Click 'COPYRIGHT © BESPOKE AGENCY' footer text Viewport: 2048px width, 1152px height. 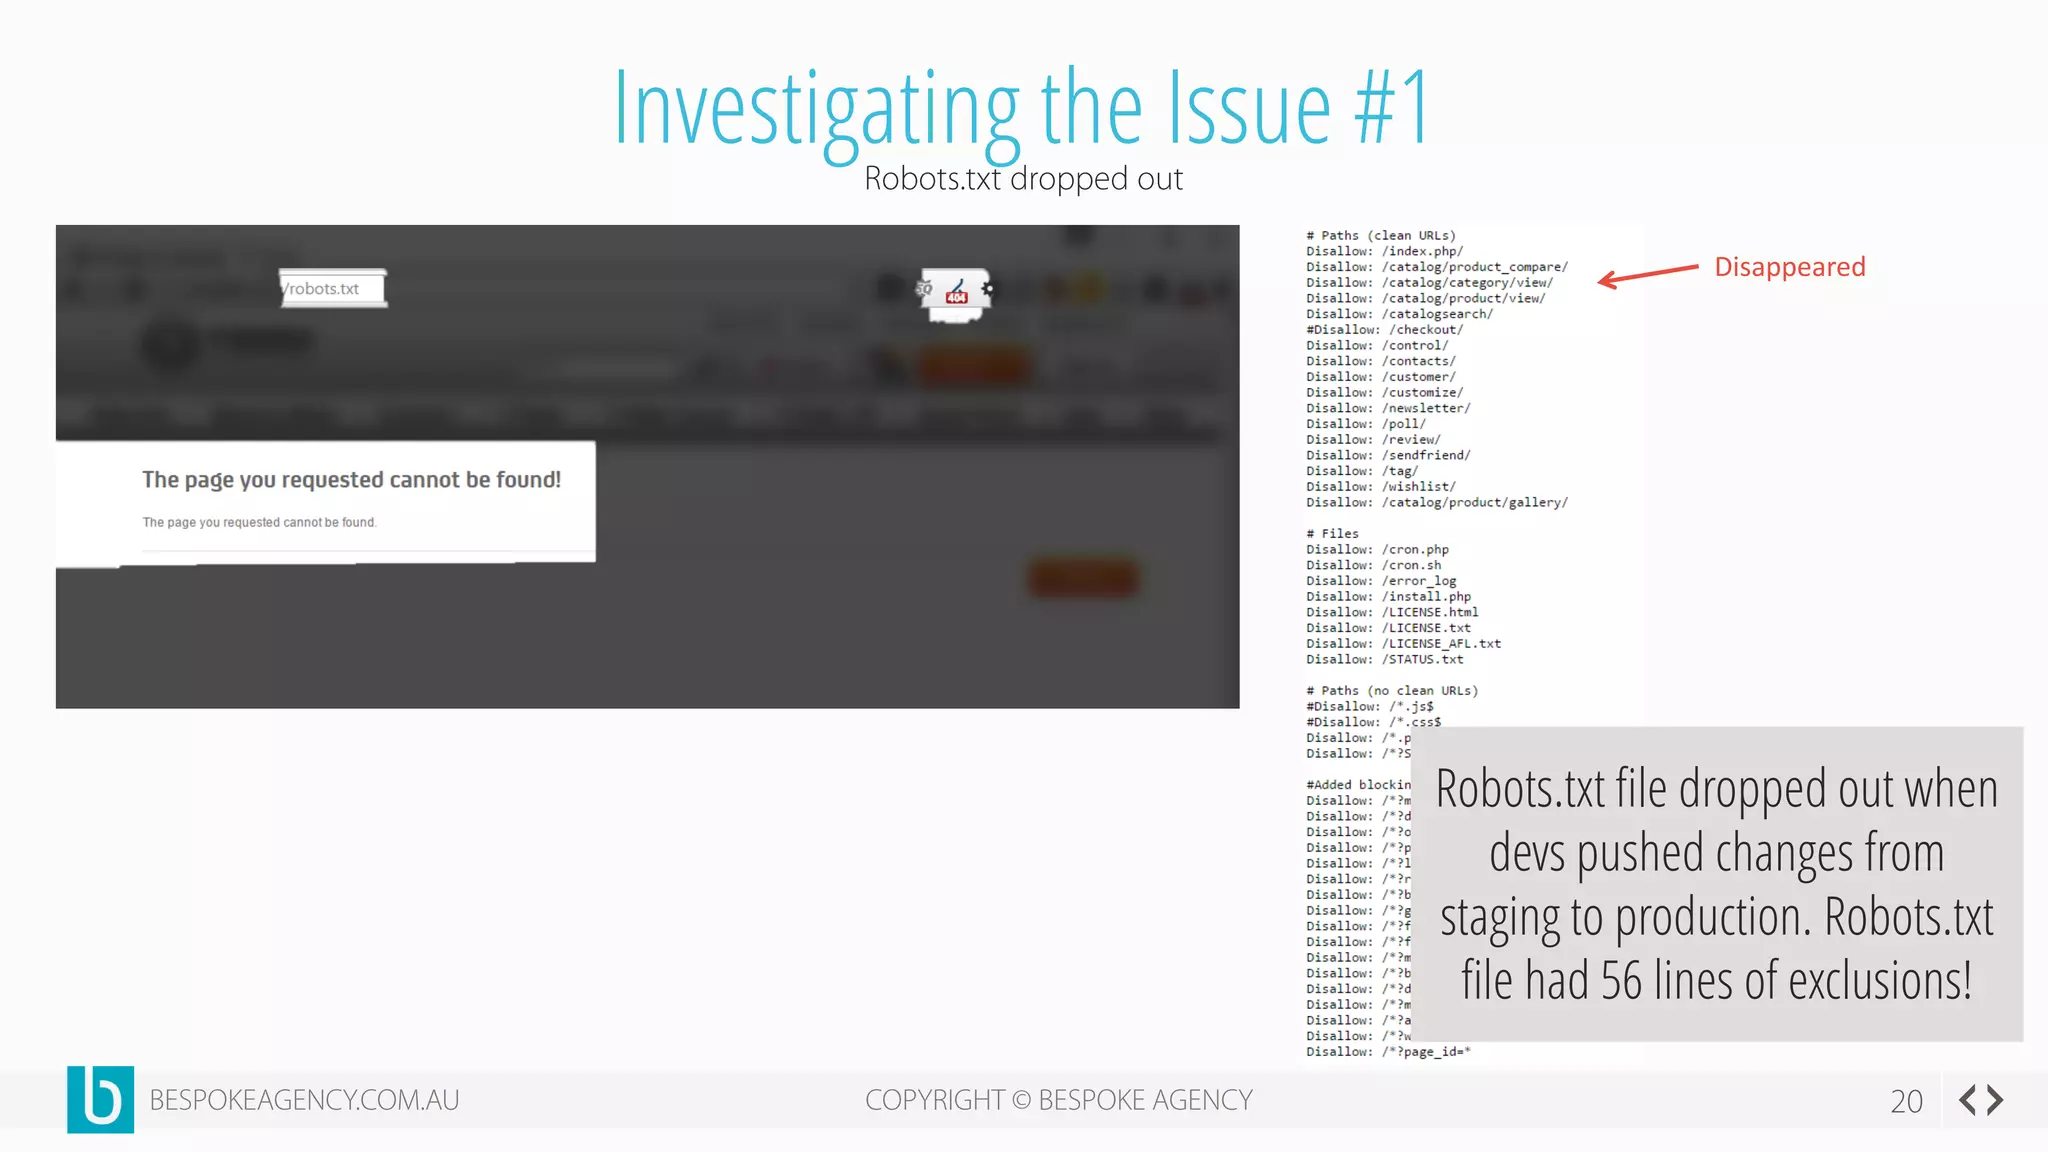click(1059, 1100)
